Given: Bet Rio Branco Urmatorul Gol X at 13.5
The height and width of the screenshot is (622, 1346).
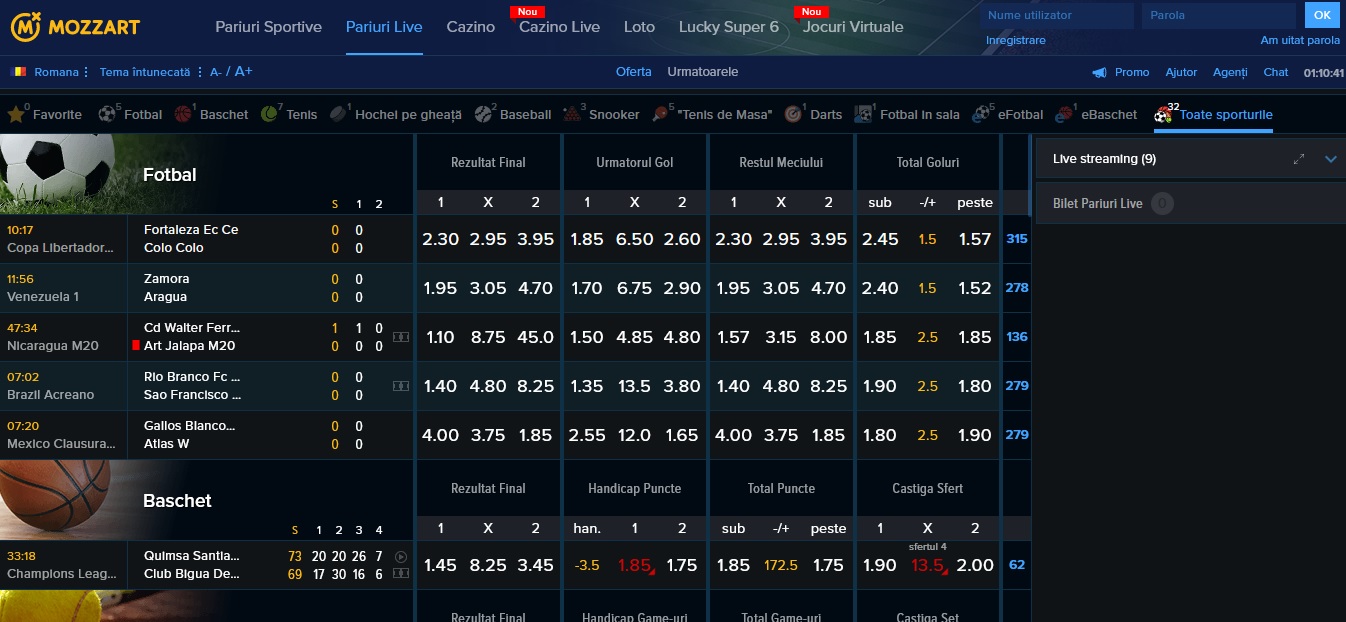Looking at the screenshot, I should point(635,386).
